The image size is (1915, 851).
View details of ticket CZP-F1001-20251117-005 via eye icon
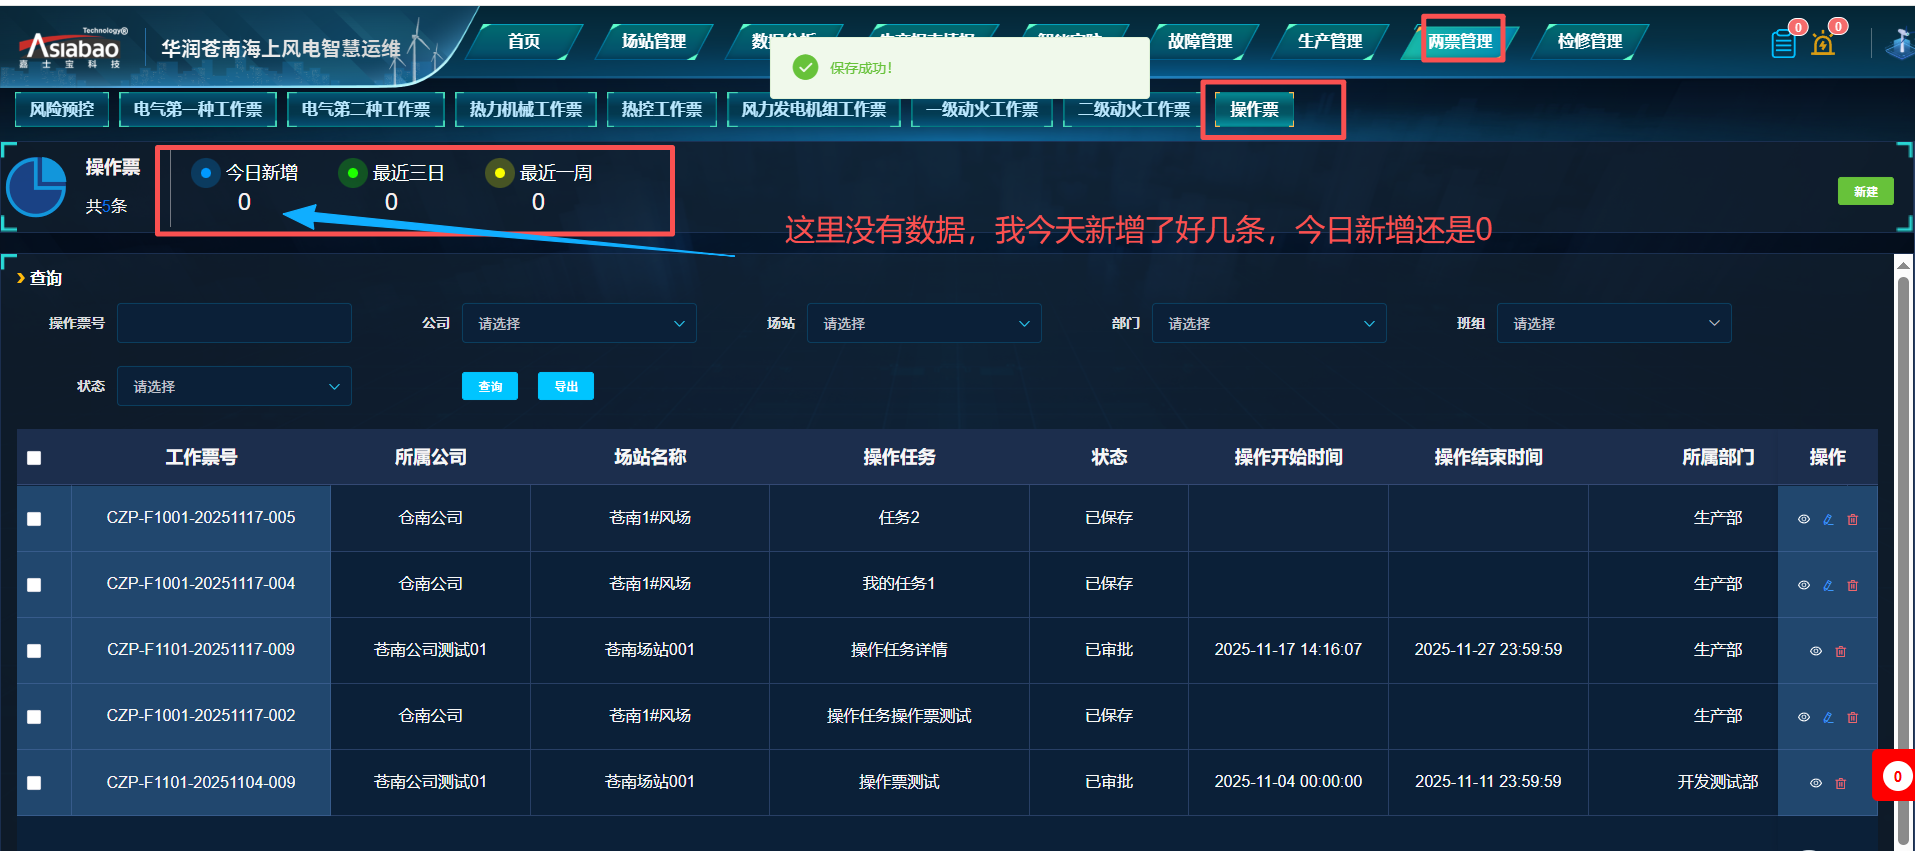coord(1804,519)
